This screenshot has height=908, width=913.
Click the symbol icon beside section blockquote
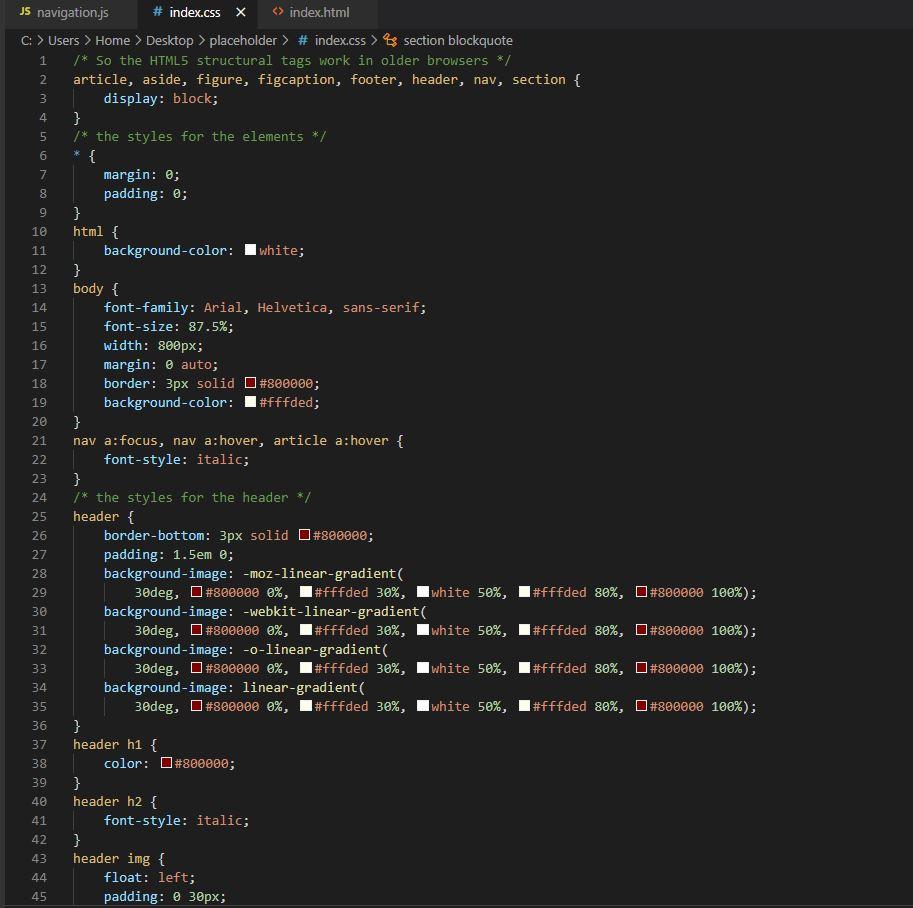[x=390, y=41]
